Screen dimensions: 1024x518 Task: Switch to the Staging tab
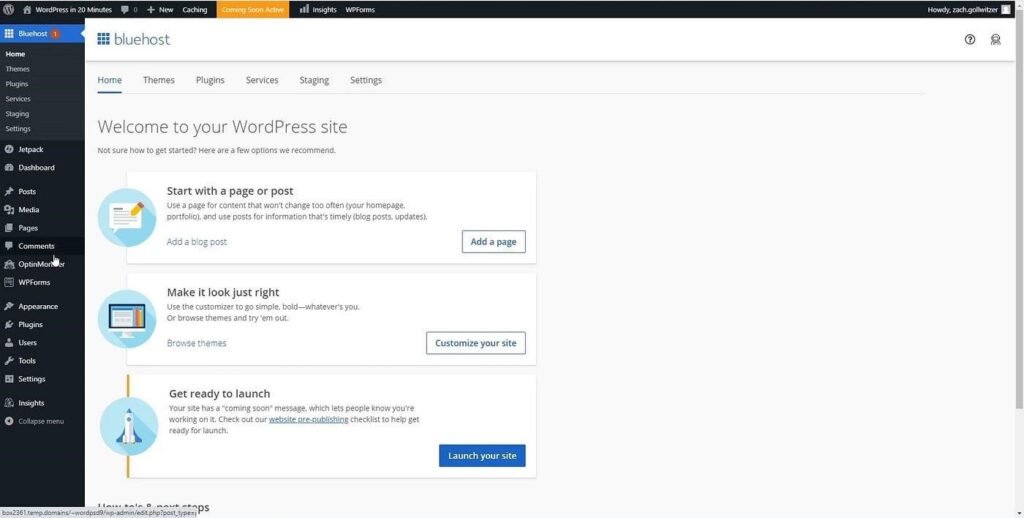click(x=314, y=80)
